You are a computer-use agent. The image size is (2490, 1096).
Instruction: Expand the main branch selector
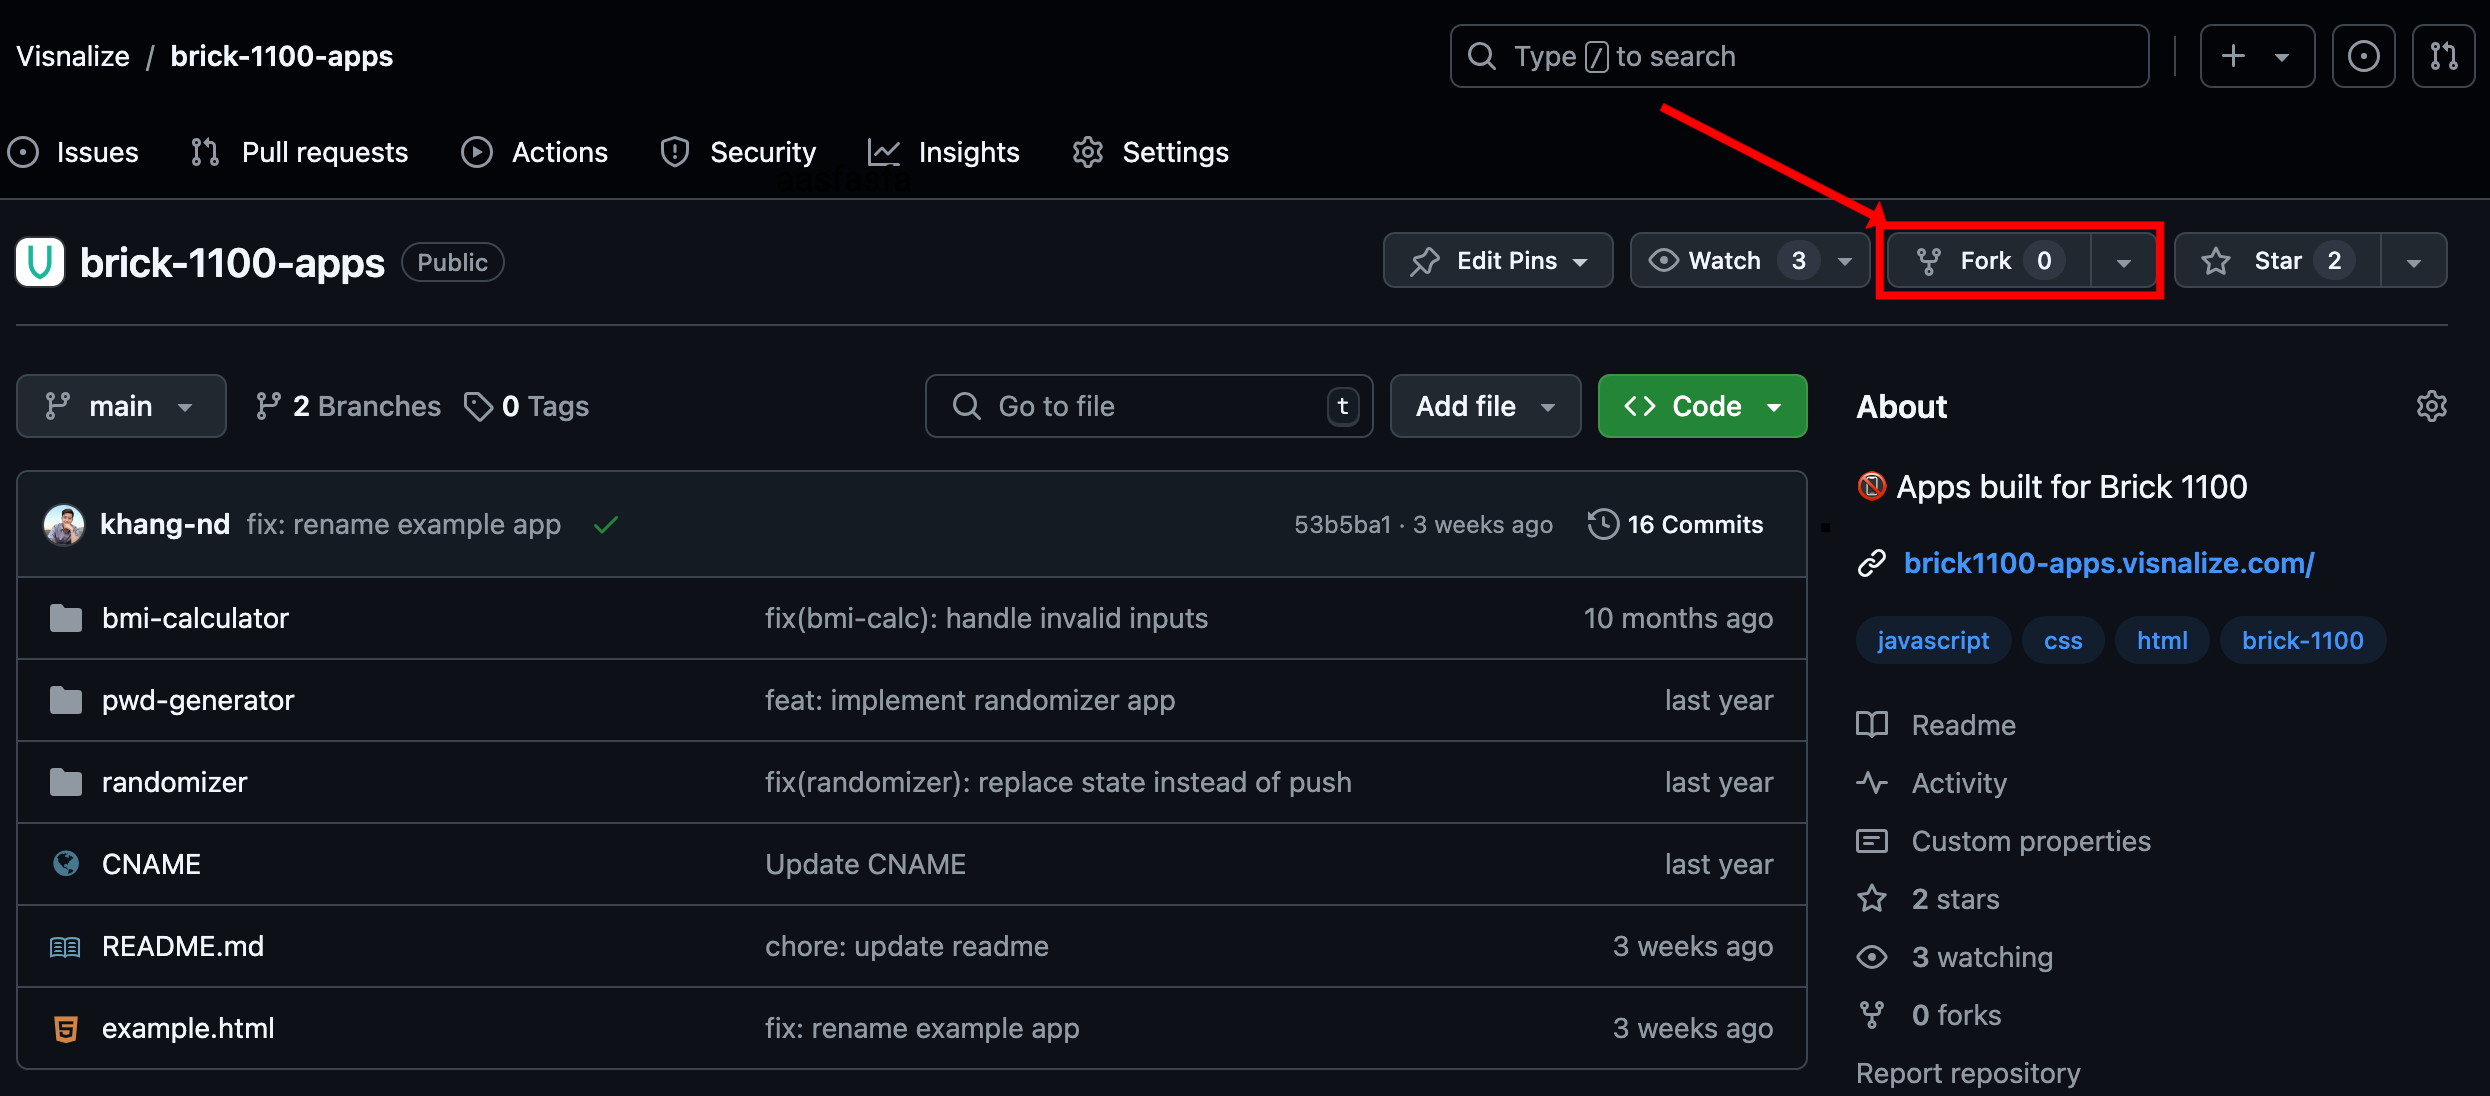(121, 406)
